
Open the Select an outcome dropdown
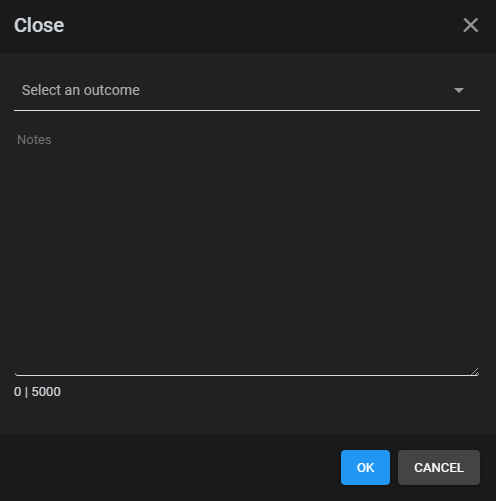point(247,90)
